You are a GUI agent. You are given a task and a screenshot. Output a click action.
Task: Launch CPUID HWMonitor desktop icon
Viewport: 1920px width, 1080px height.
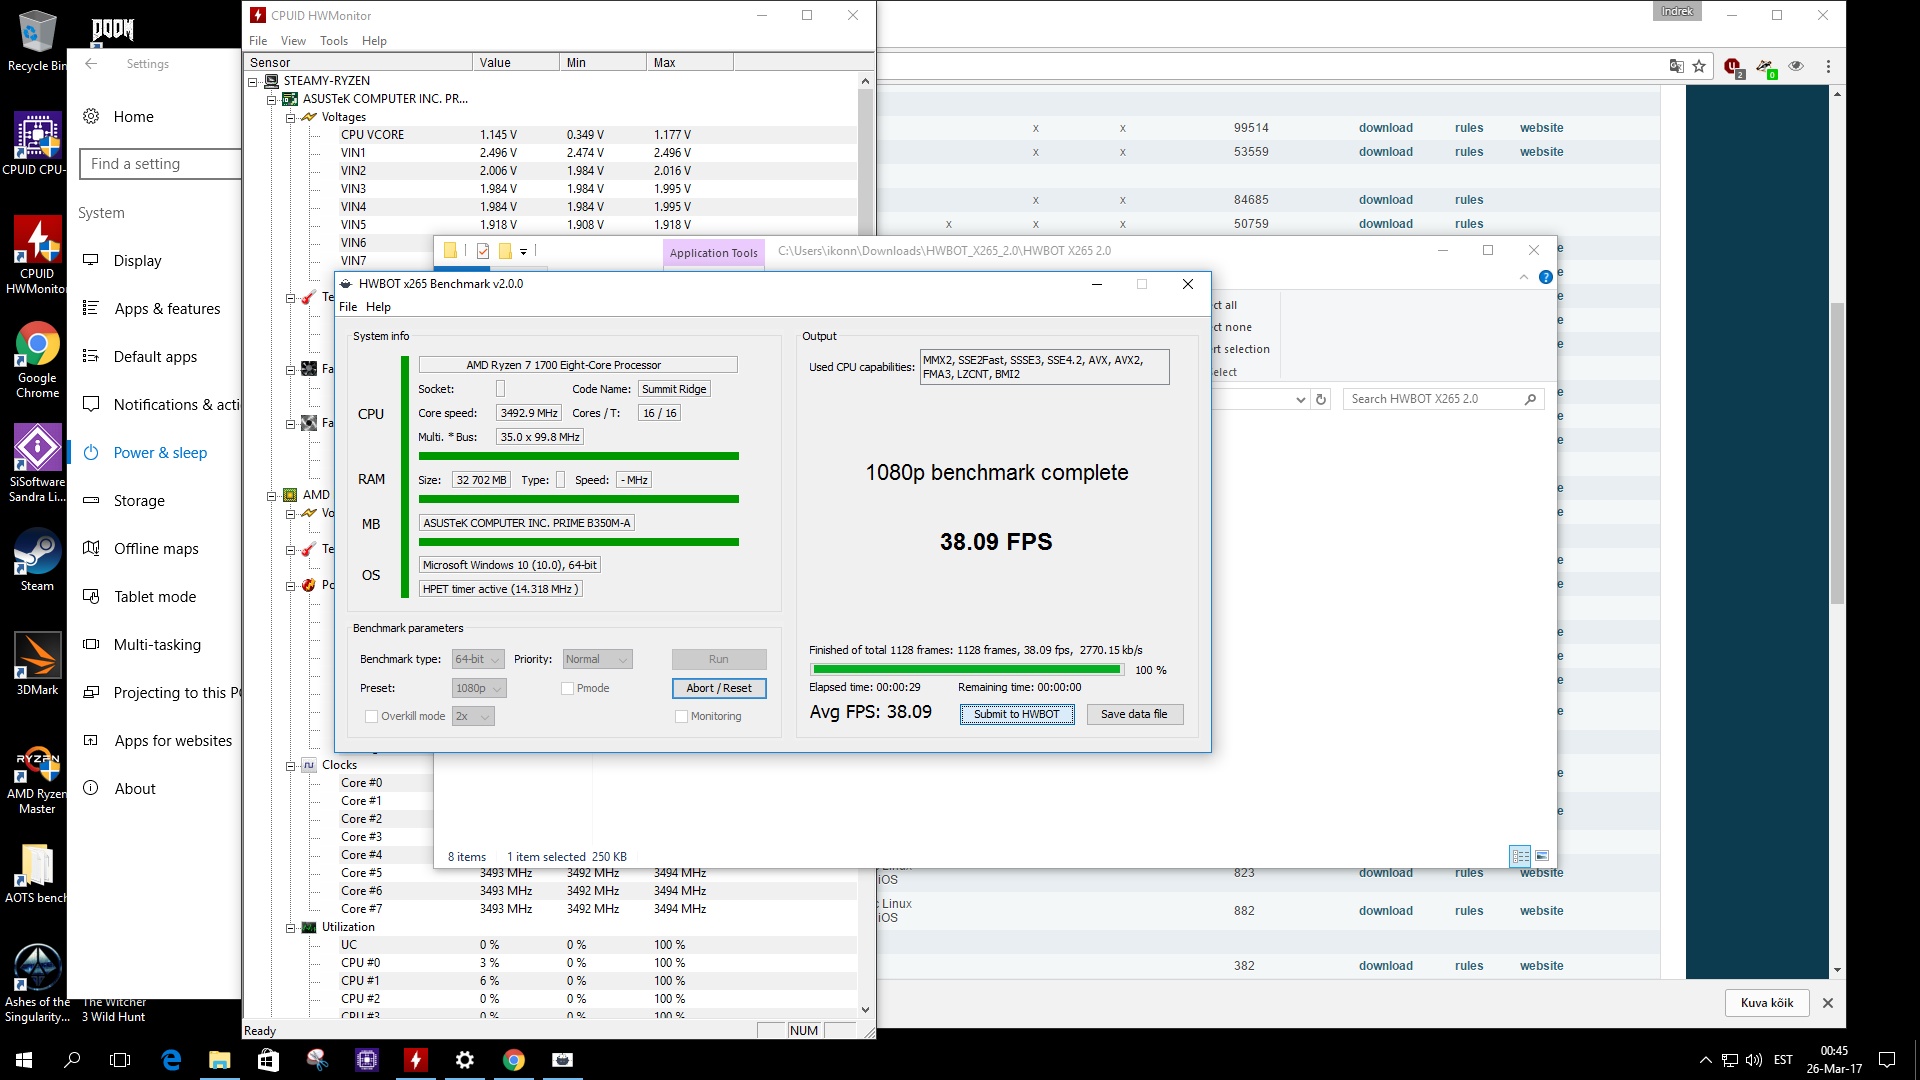click(36, 255)
